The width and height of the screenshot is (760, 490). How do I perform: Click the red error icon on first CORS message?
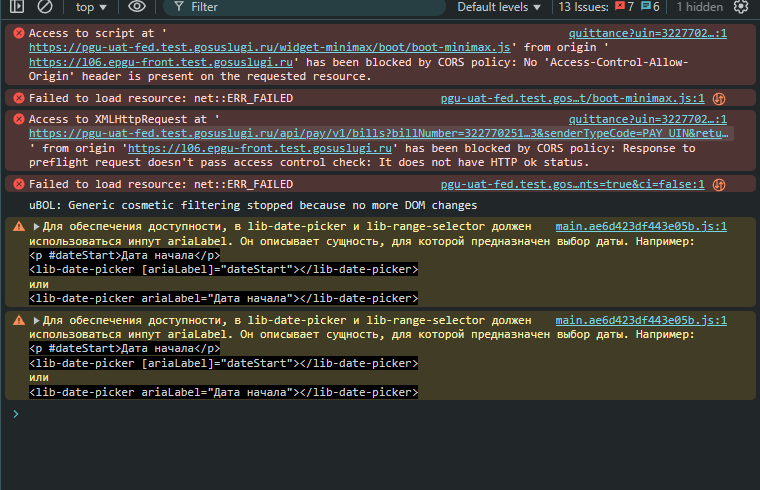19,33
